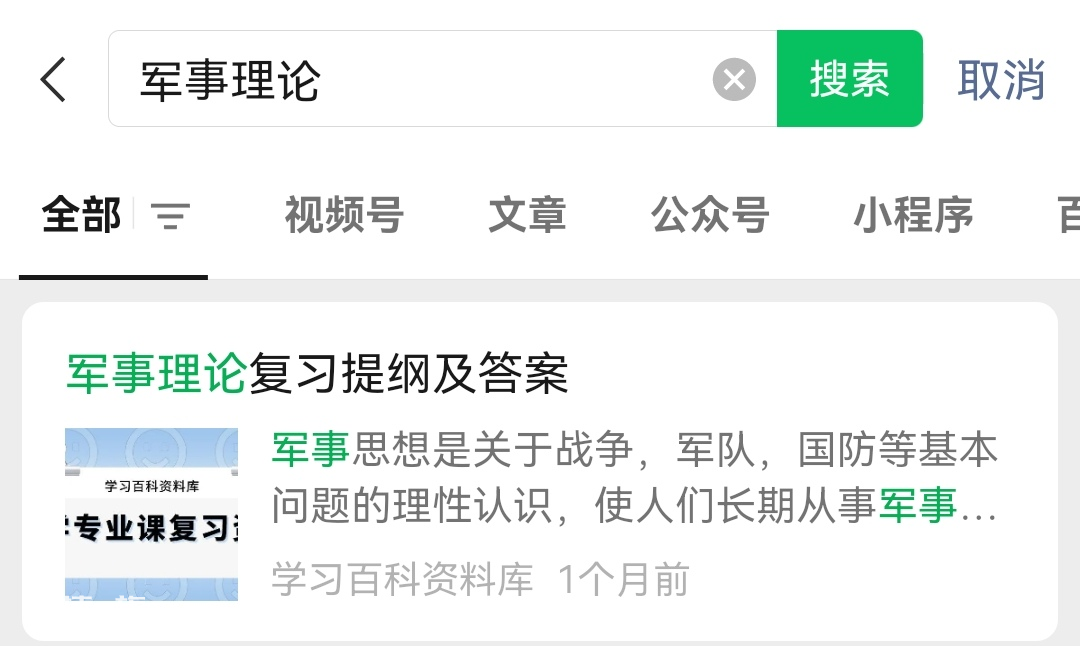Cancel the search with 取消
Image resolution: width=1080 pixels, height=646 pixels.
pyautogui.click(x=1001, y=80)
